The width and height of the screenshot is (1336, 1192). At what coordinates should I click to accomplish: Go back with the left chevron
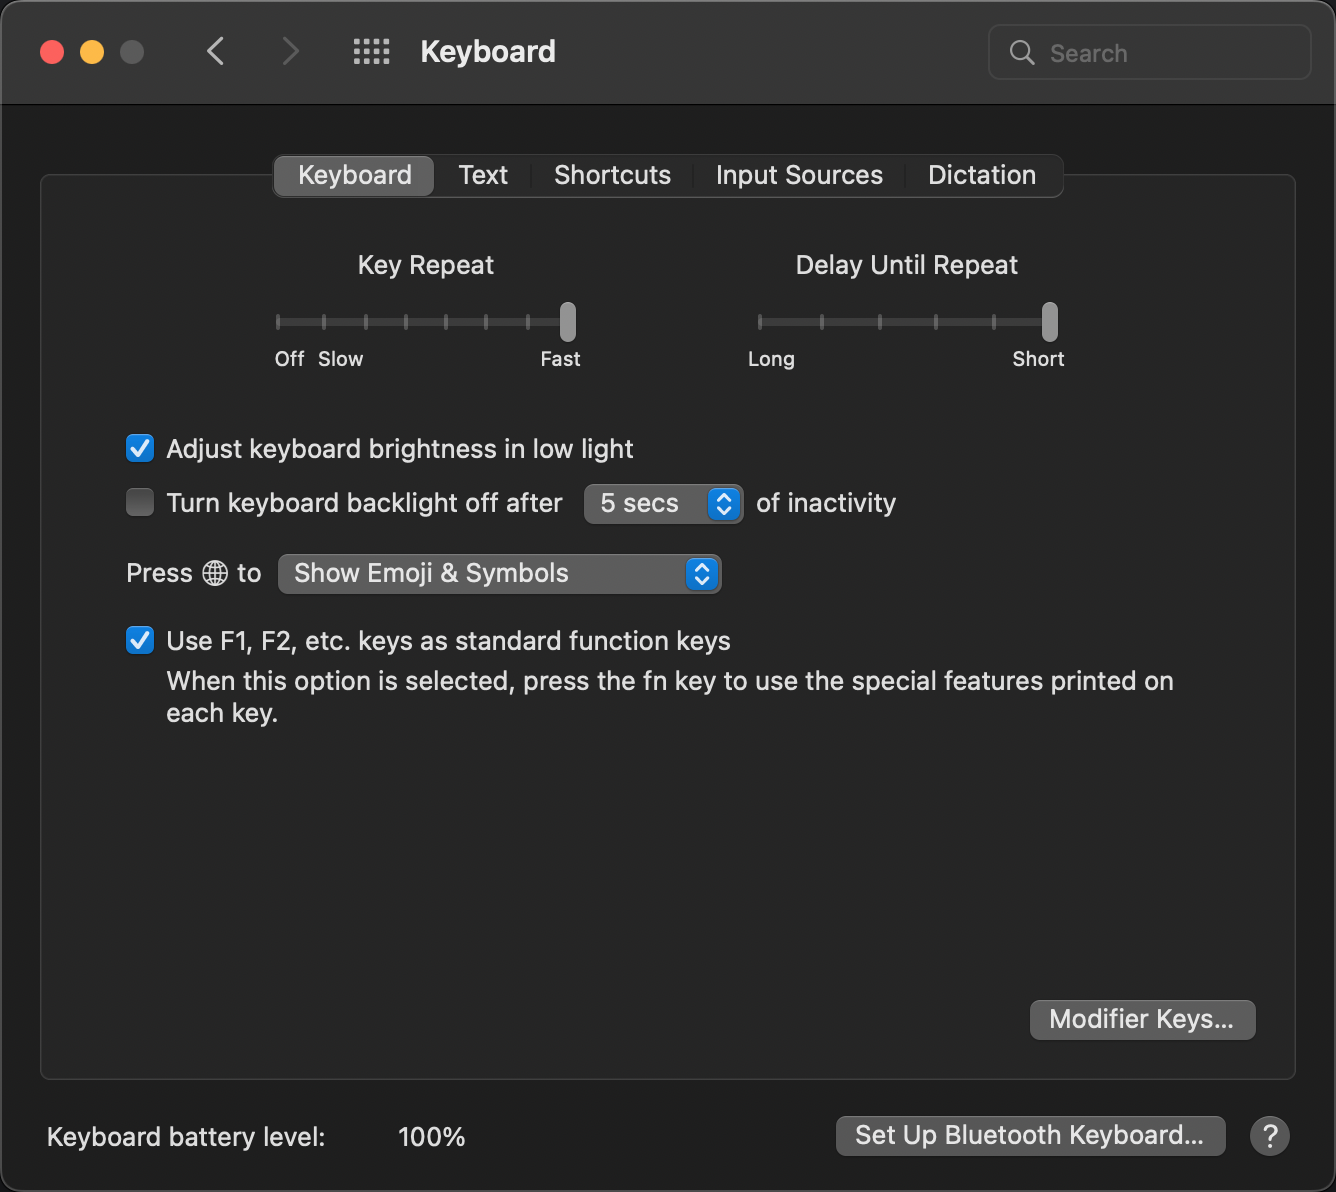click(x=215, y=51)
